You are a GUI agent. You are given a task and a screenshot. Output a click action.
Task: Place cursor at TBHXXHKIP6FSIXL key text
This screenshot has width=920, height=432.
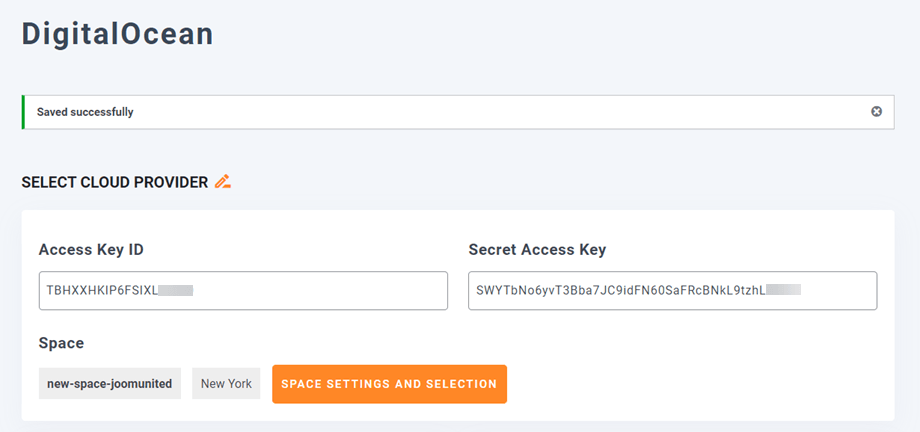click(x=100, y=290)
